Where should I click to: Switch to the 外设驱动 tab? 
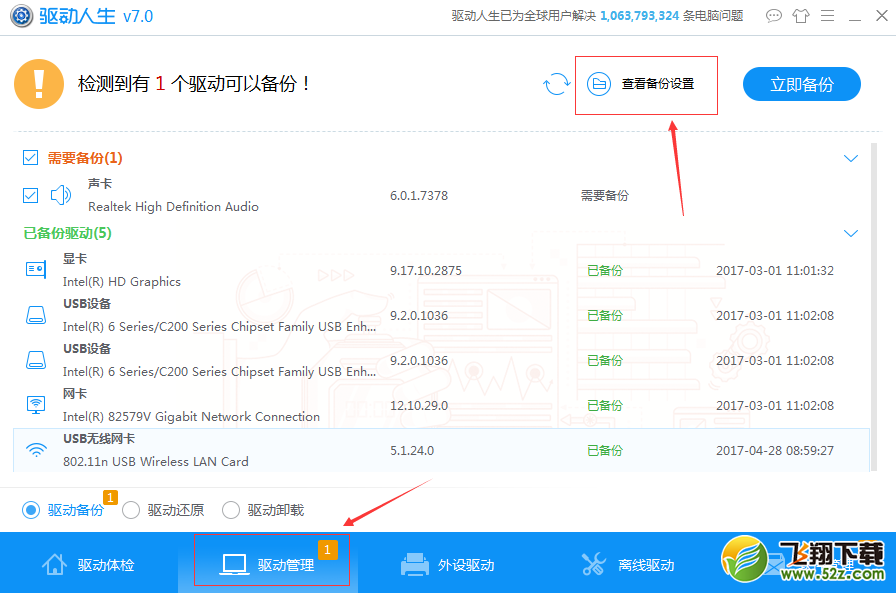coord(448,564)
